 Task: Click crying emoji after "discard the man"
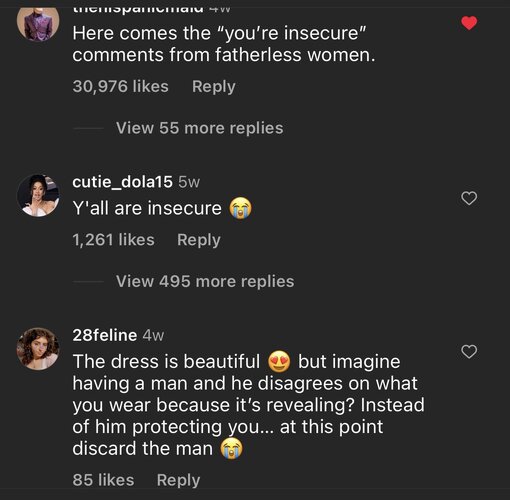(x=231, y=448)
